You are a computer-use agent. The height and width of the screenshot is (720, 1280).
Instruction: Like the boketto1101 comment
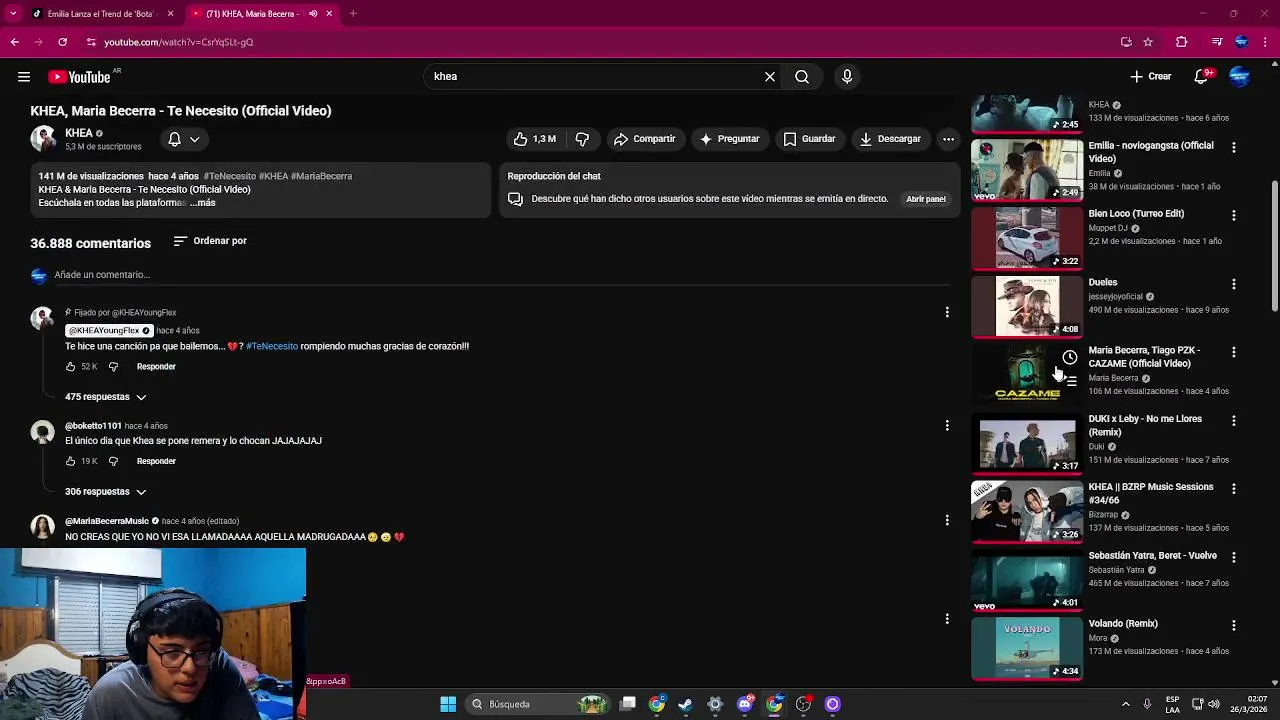pos(70,461)
